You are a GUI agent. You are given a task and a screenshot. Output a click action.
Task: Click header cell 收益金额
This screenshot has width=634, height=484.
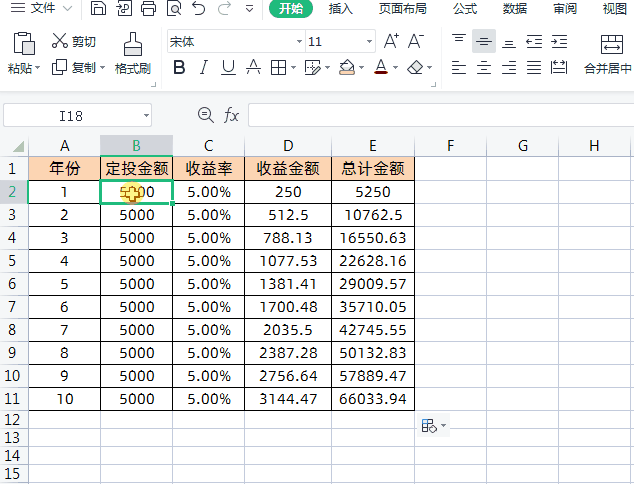(x=288, y=168)
